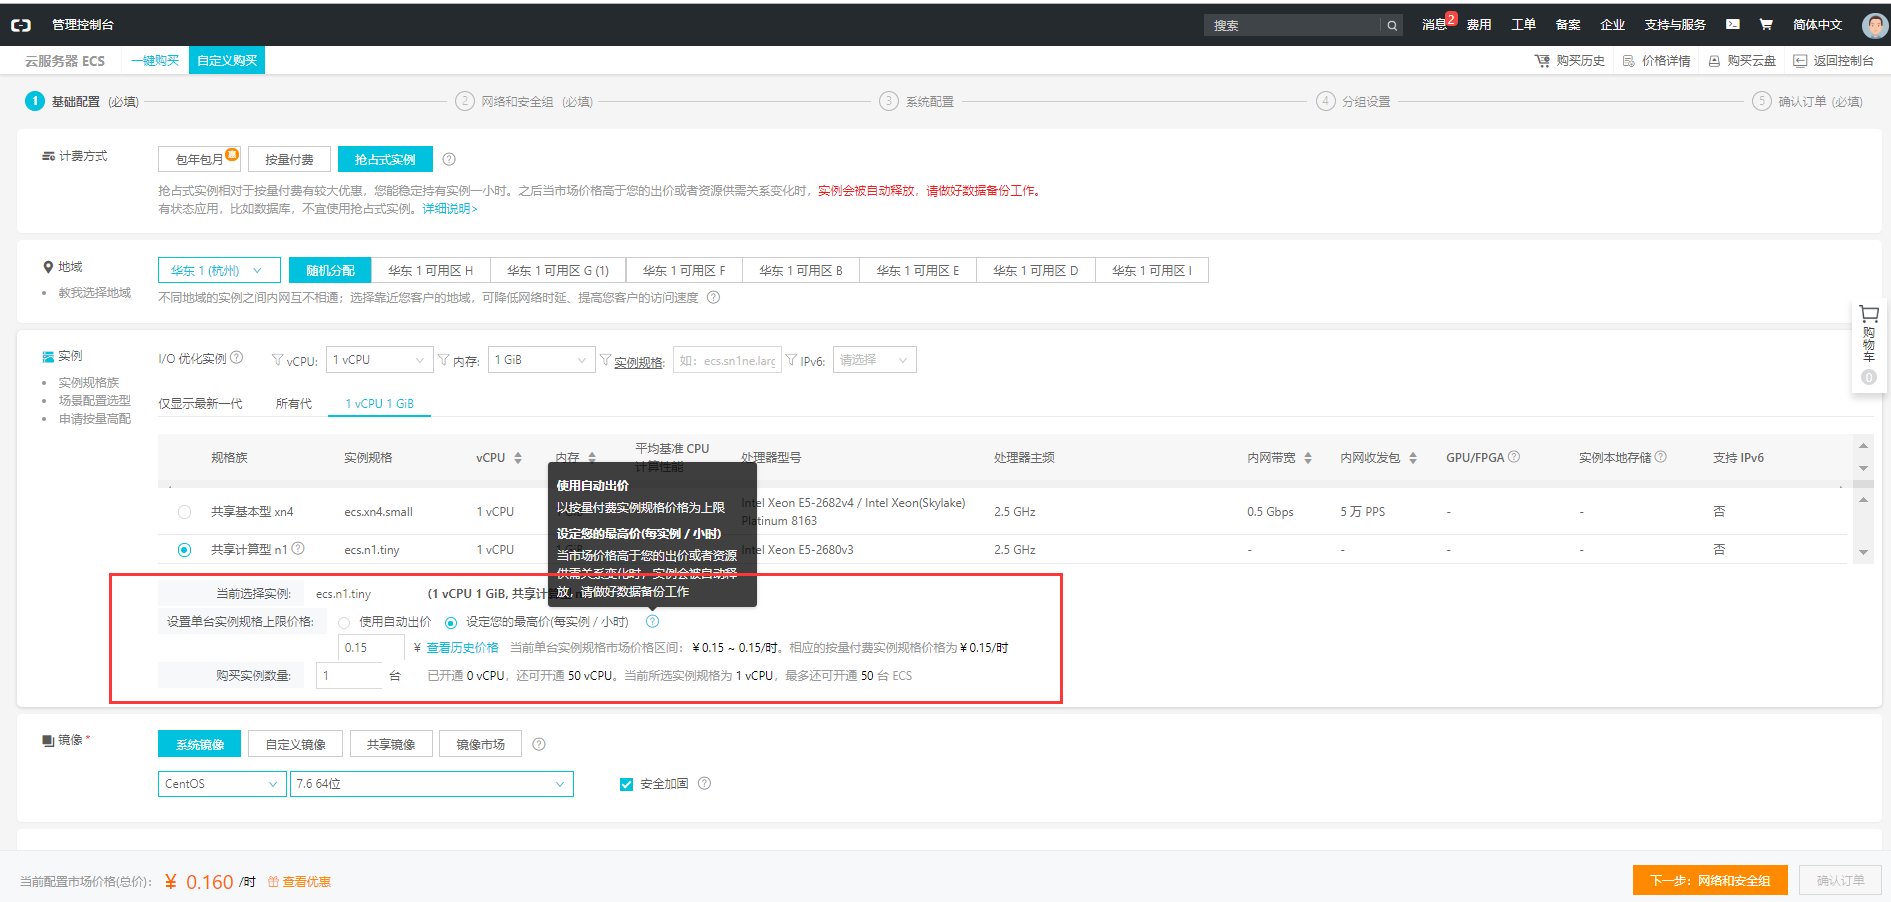This screenshot has height=902, width=1891.
Task: Click the help icon after the region latency note
Action: pos(713,297)
